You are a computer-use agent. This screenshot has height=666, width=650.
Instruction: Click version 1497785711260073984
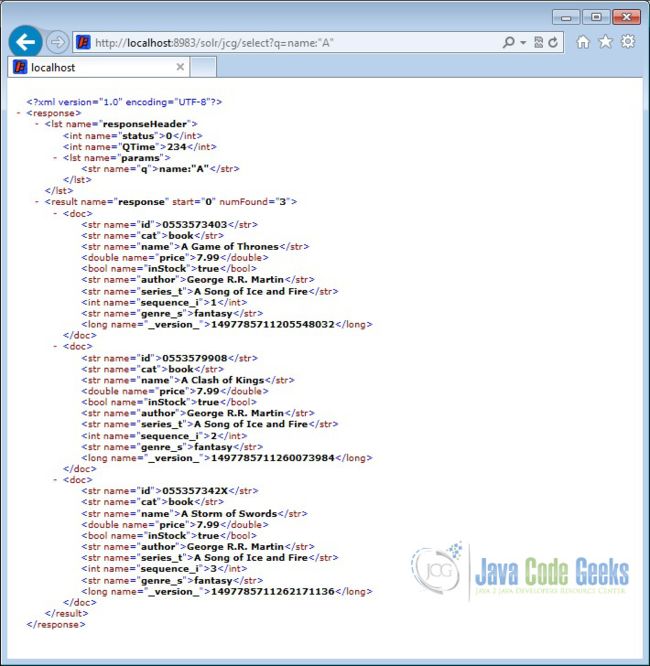273,458
